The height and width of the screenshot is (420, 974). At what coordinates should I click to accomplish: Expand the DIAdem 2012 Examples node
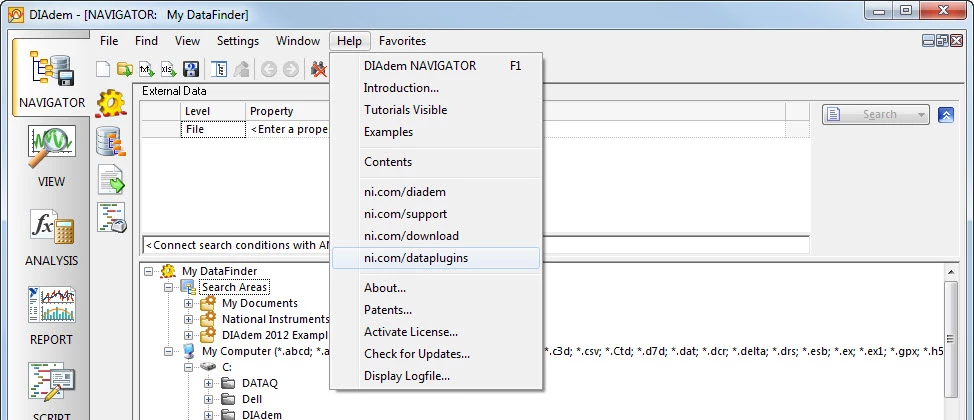pos(188,336)
